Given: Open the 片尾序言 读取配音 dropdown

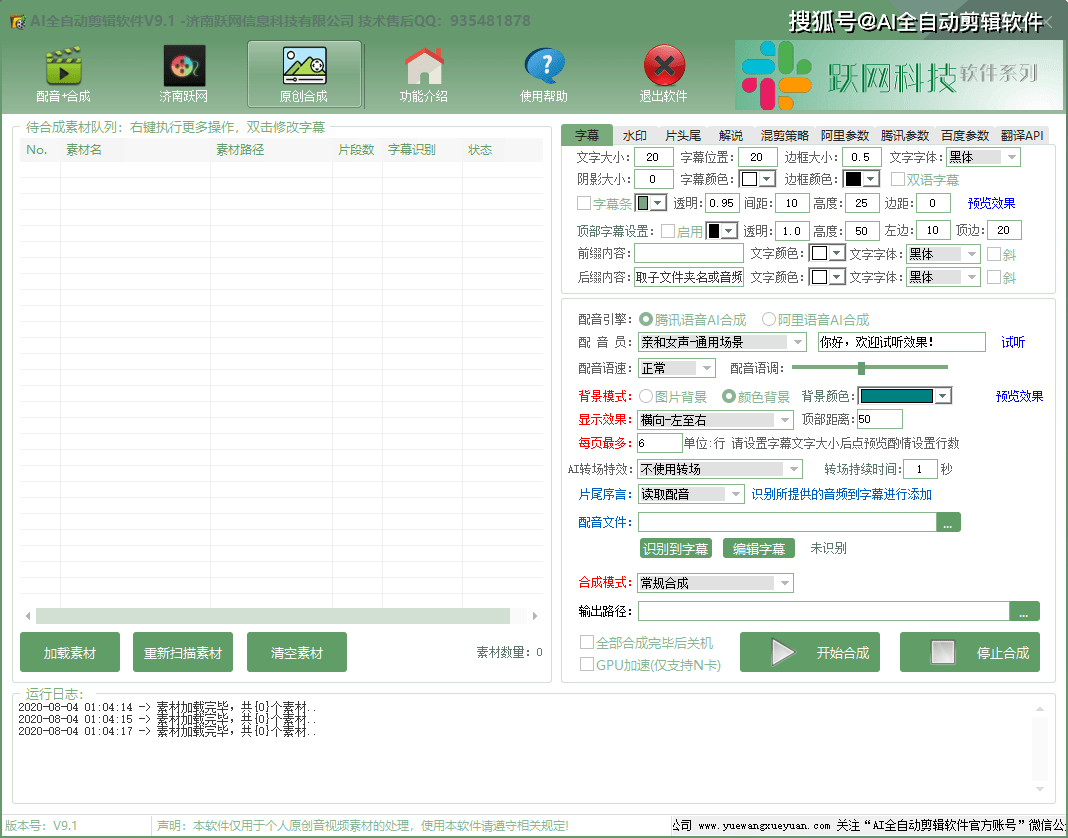Looking at the screenshot, I should (691, 494).
